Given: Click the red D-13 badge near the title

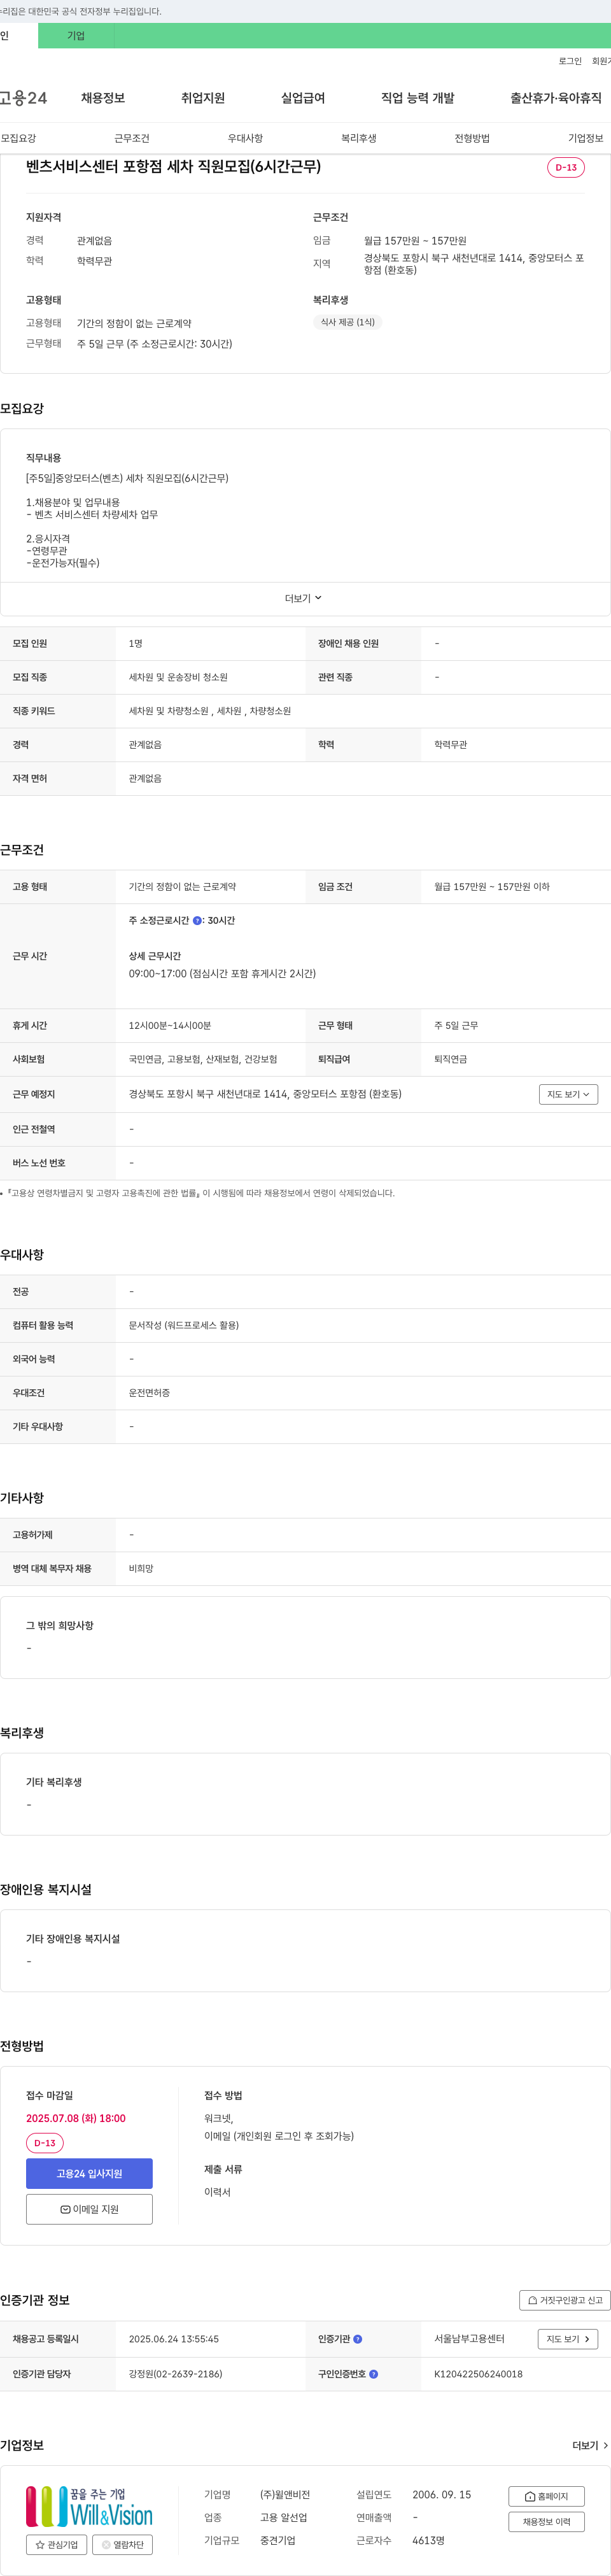Looking at the screenshot, I should coord(566,167).
